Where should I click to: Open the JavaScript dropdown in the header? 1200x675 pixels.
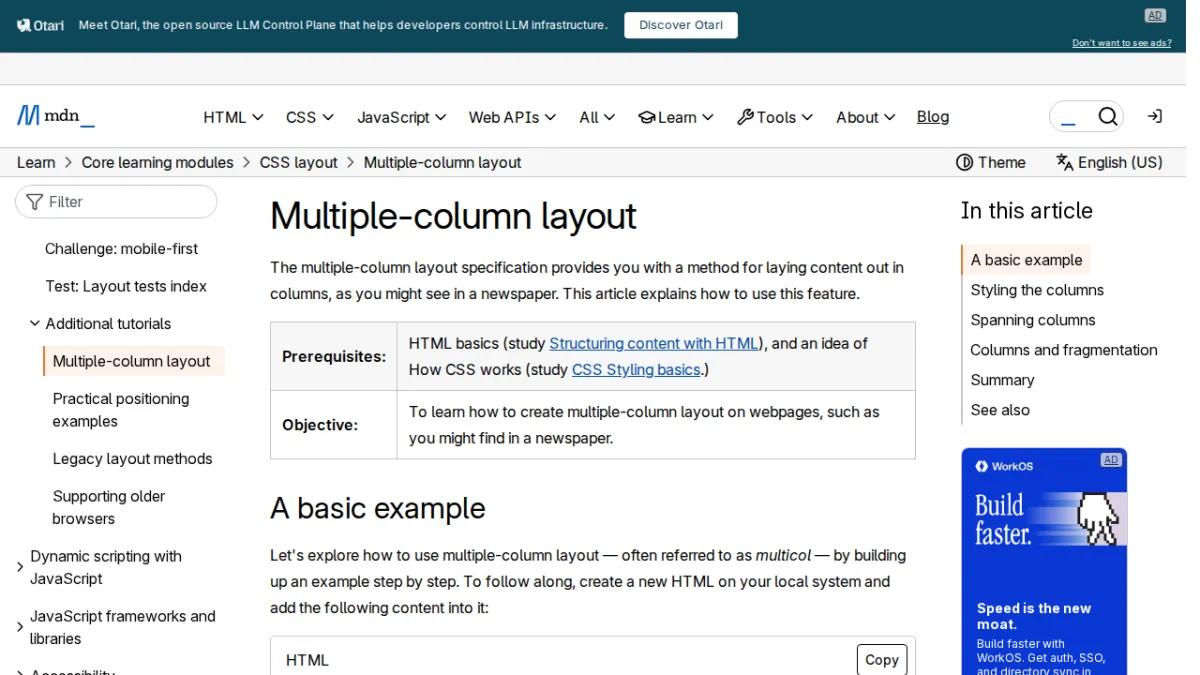(x=401, y=117)
